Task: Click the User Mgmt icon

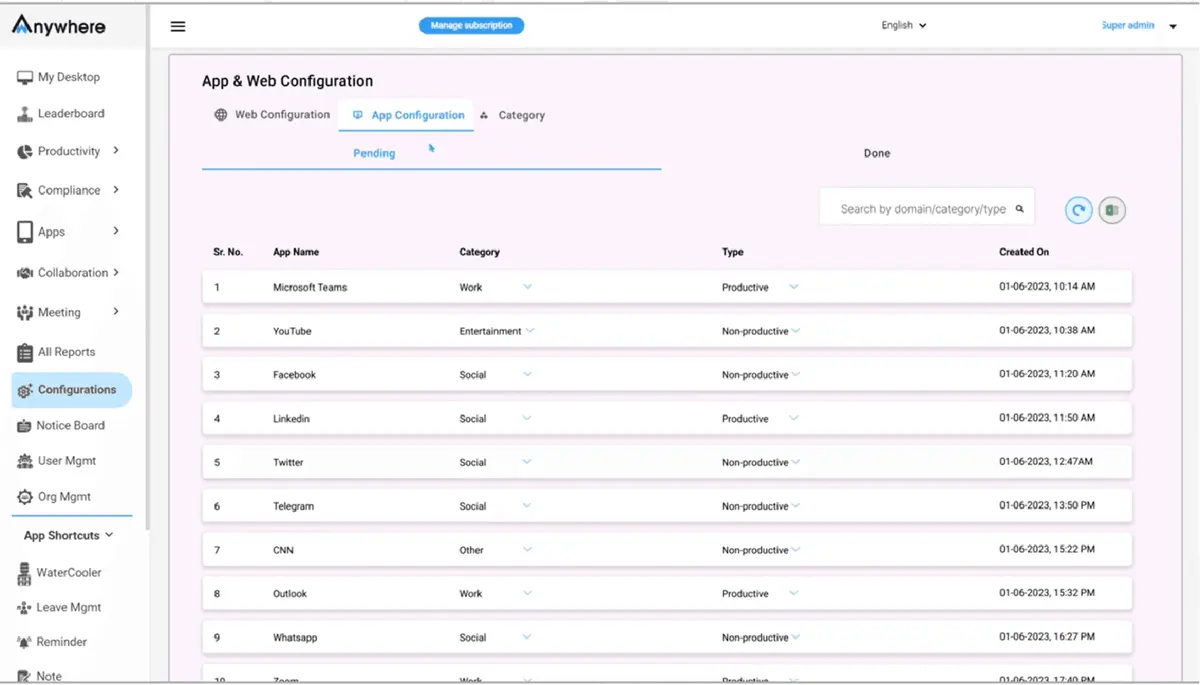Action: coord(25,461)
